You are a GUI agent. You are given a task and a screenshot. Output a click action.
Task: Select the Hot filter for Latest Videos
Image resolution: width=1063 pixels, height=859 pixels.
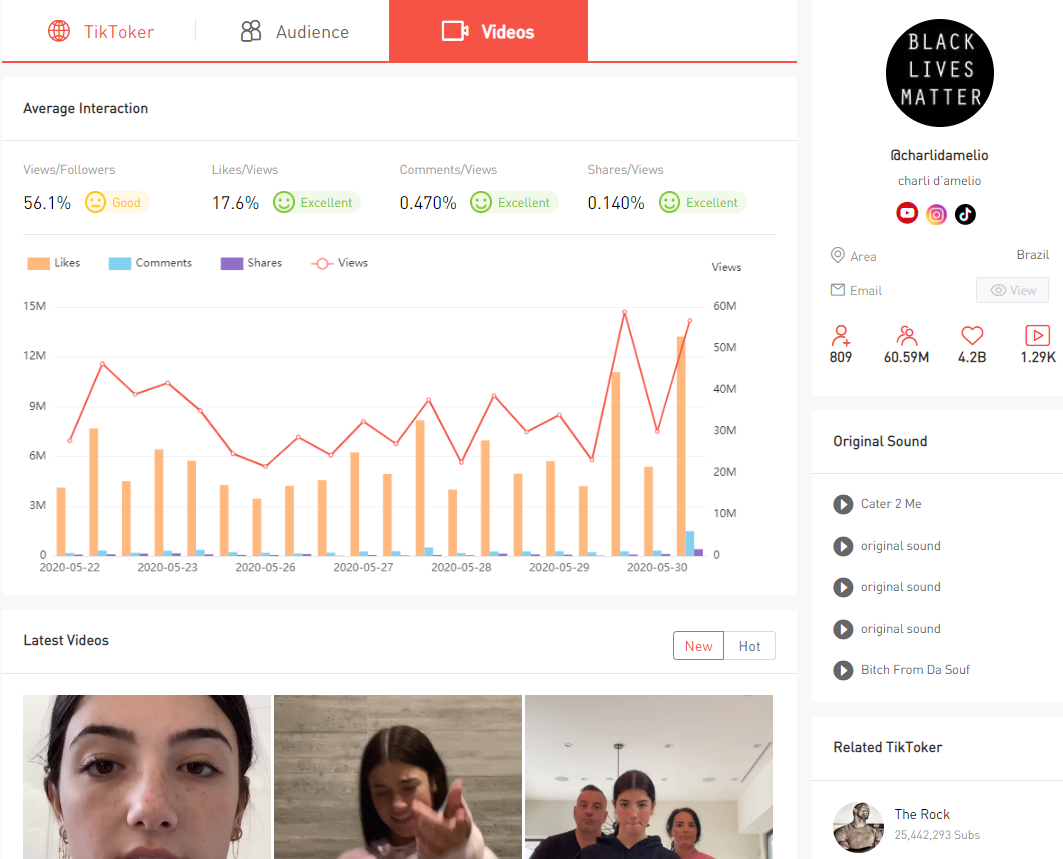pyautogui.click(x=750, y=646)
